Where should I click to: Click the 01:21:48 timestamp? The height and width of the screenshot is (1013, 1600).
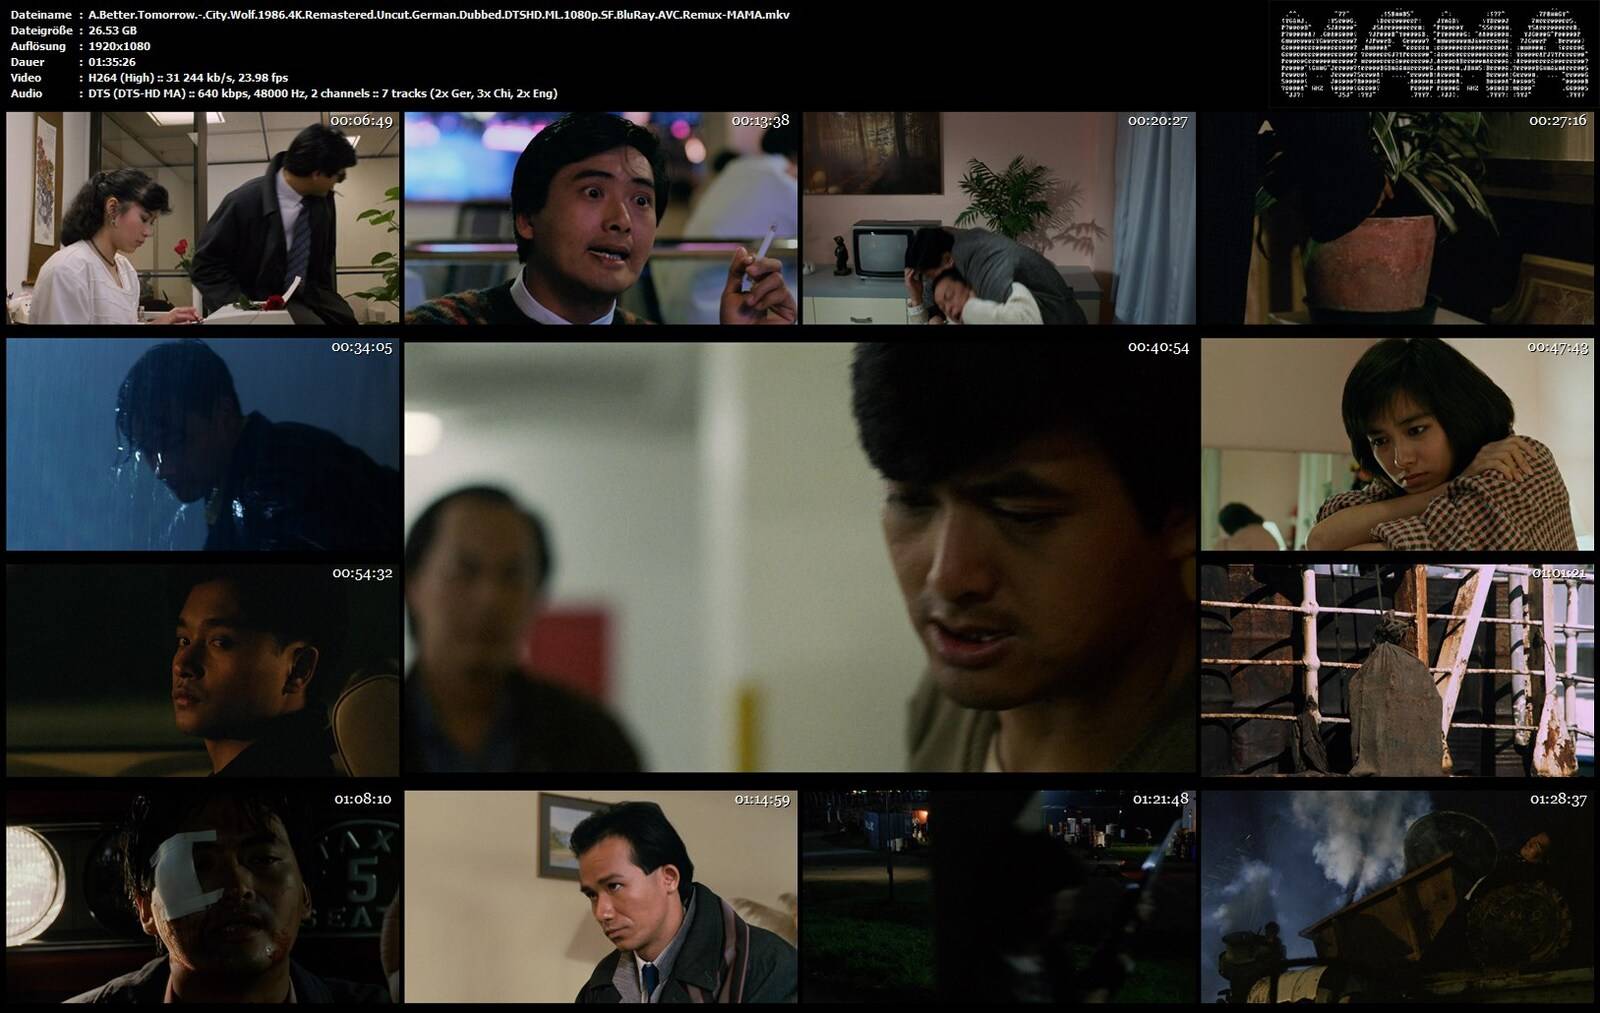click(1160, 800)
